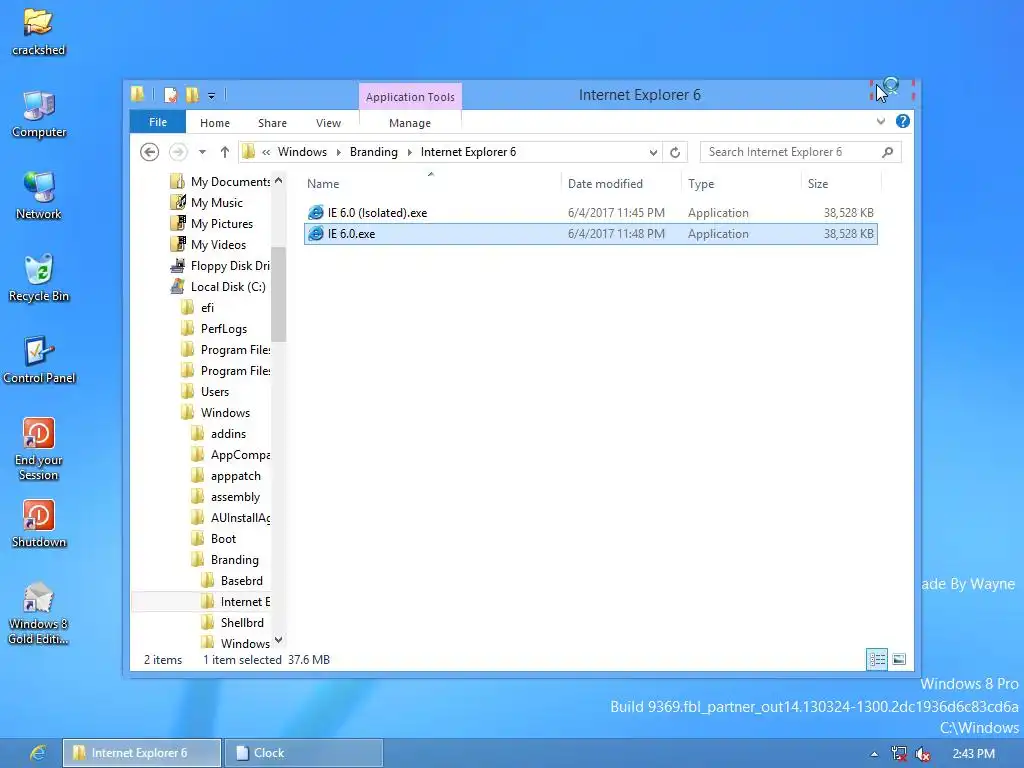Click the Shutdown desktop shortcut
1024x768 pixels.
click(x=39, y=524)
